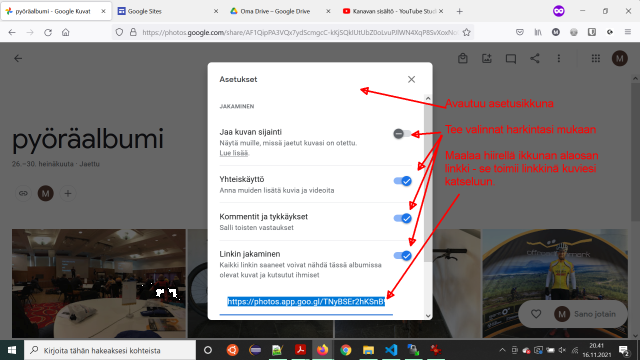640x360 pixels.
Task: Select the pyöräalbumi Google Kuvat tab
Action: tap(56, 11)
